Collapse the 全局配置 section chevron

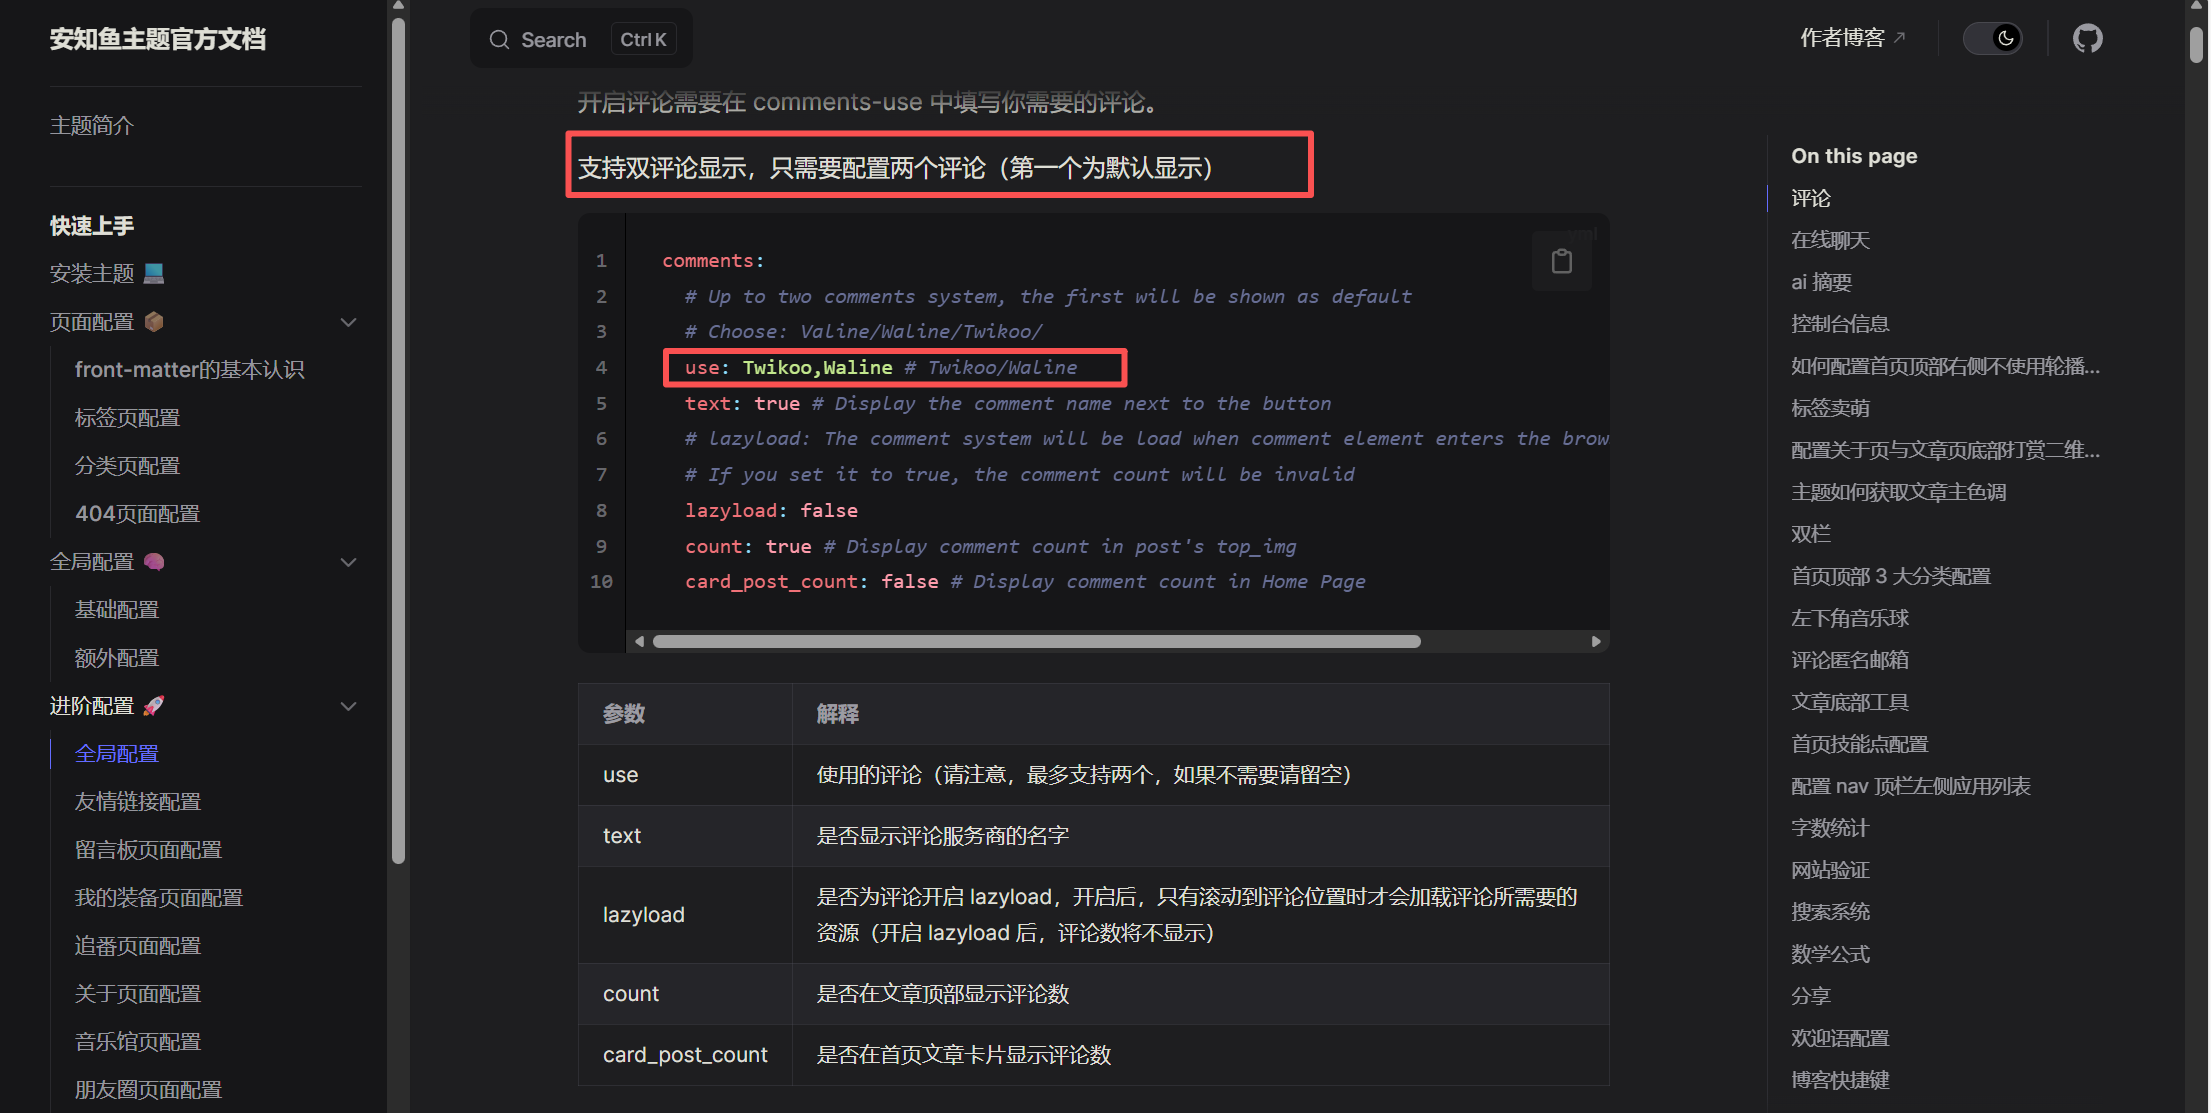(348, 562)
